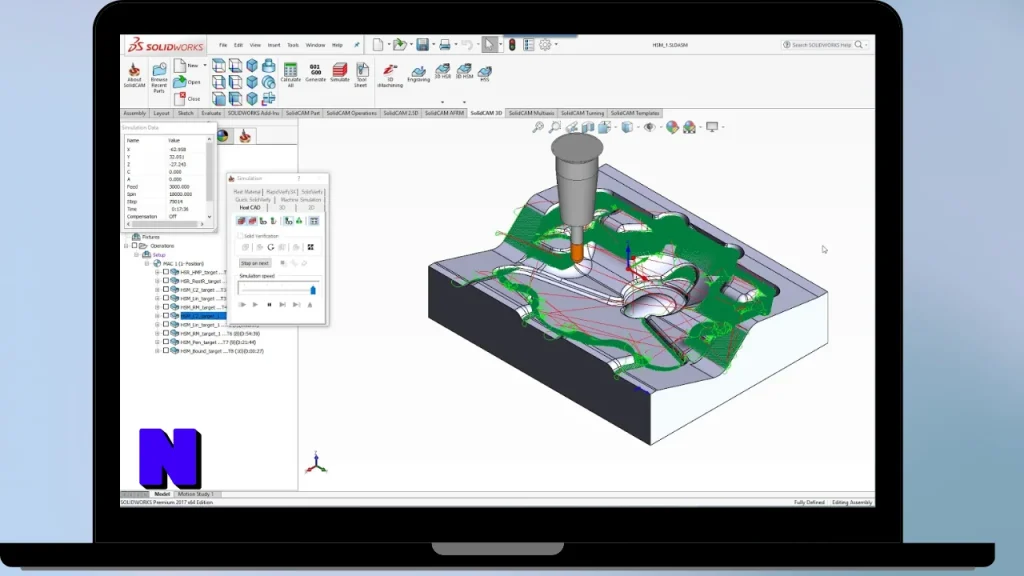Click Close button in ribbon
Screen dimensions: 1024x576
point(187,99)
